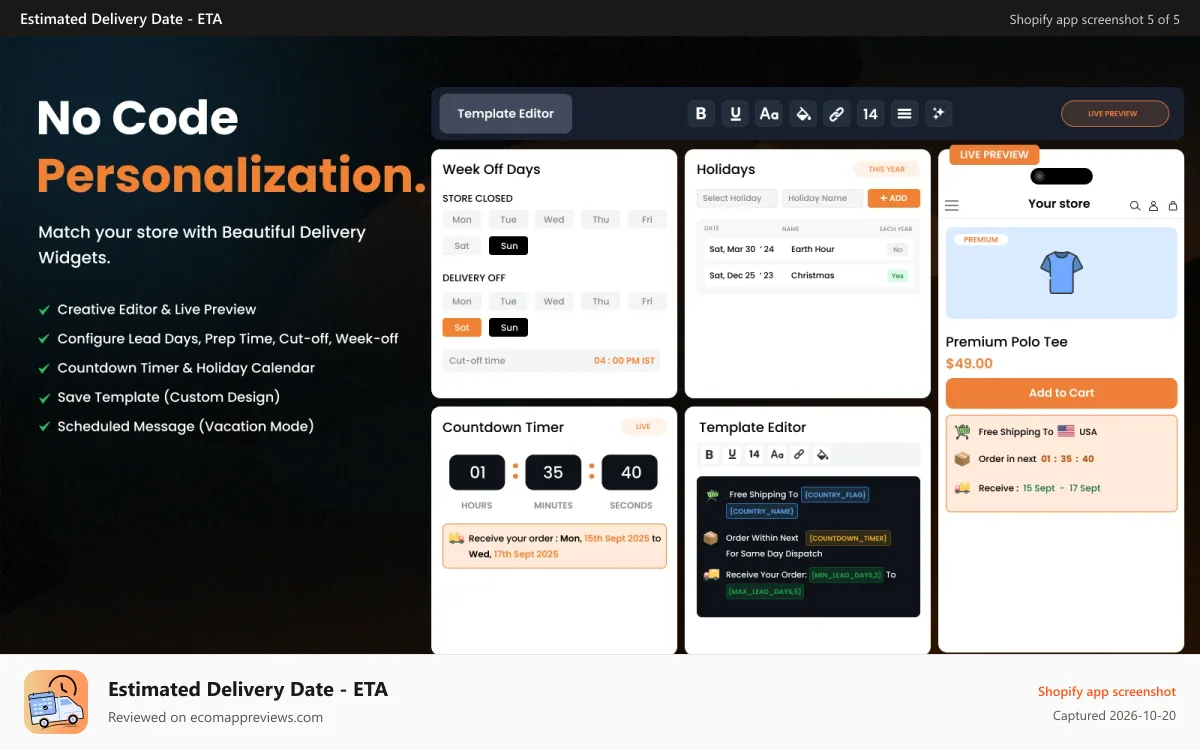Toggle Bold in the top dark toolbar
The width and height of the screenshot is (1200, 750).
click(x=701, y=114)
